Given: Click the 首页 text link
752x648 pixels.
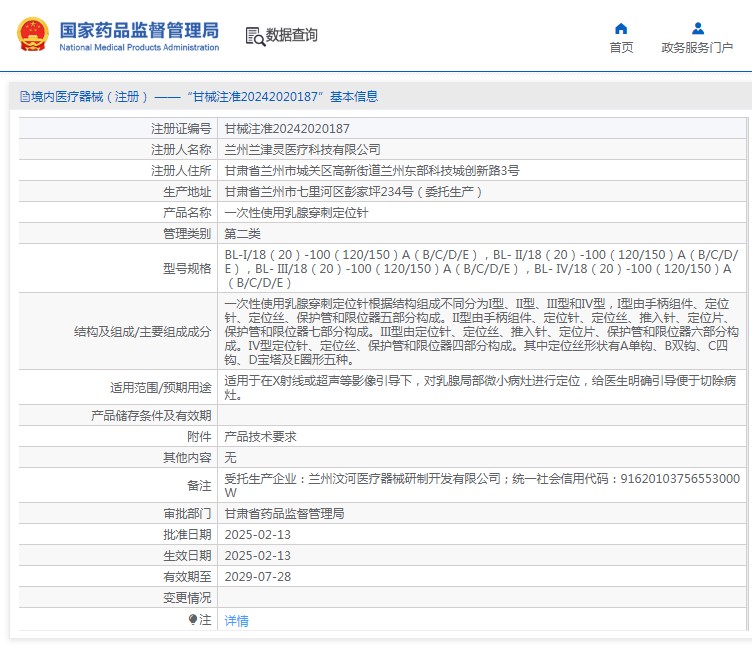Looking at the screenshot, I should (621, 47).
